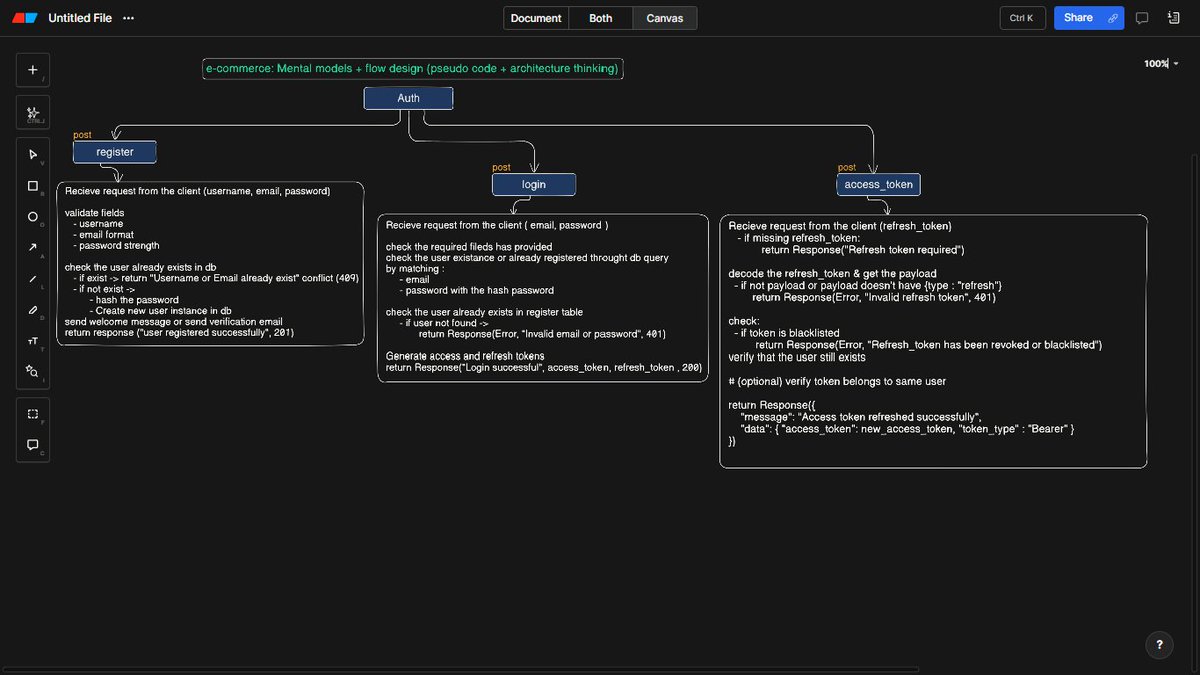Switch to Canvas view
Viewport: 1200px width, 675px height.
point(665,18)
